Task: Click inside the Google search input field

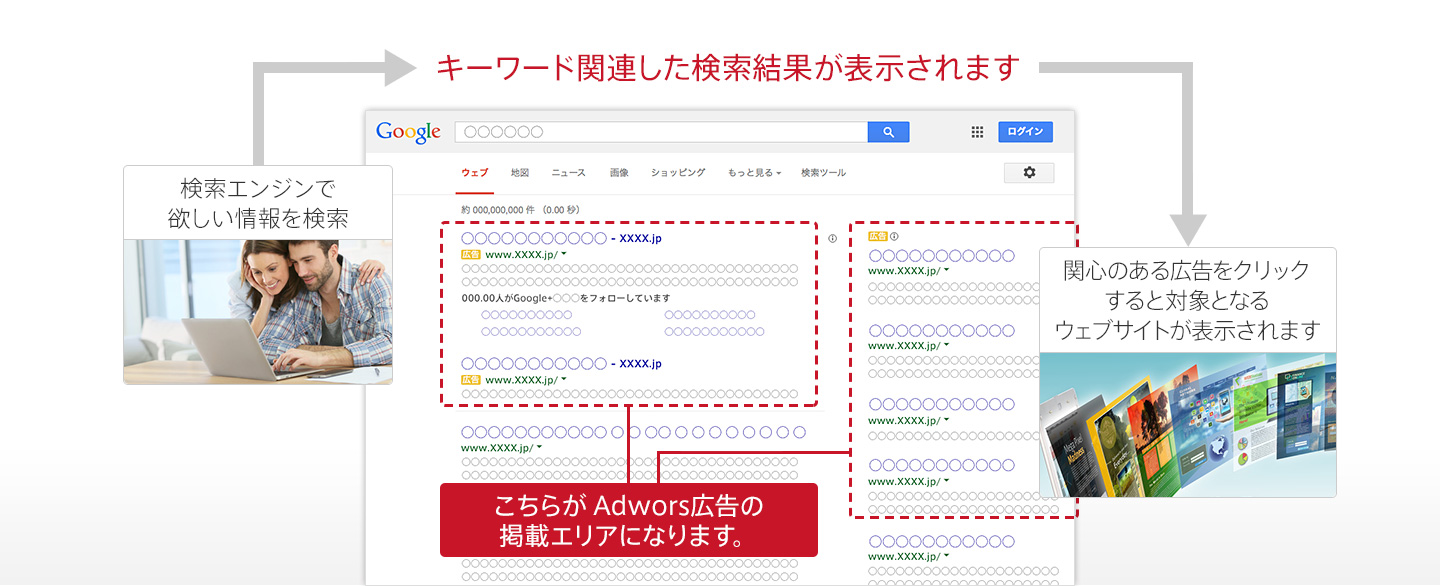Action: click(660, 132)
